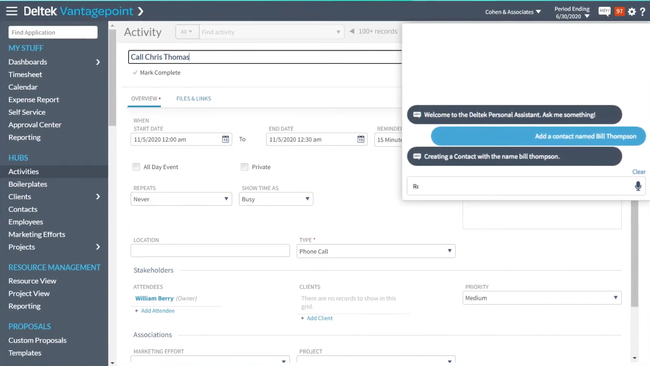Viewport: 650px width, 366px height.
Task: Open Custom Proposals in the sidebar
Action: pos(37,340)
